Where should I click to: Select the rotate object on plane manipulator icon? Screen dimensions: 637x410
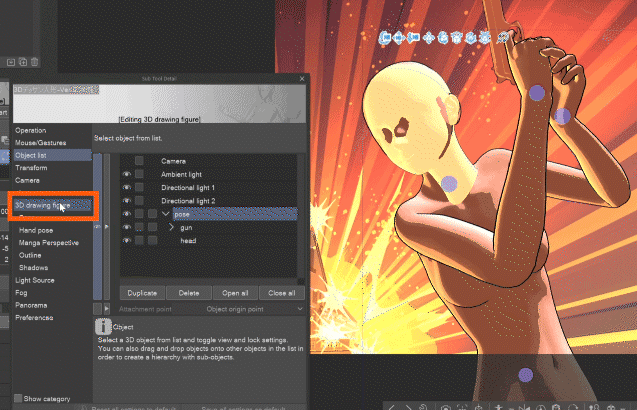(x=457, y=38)
